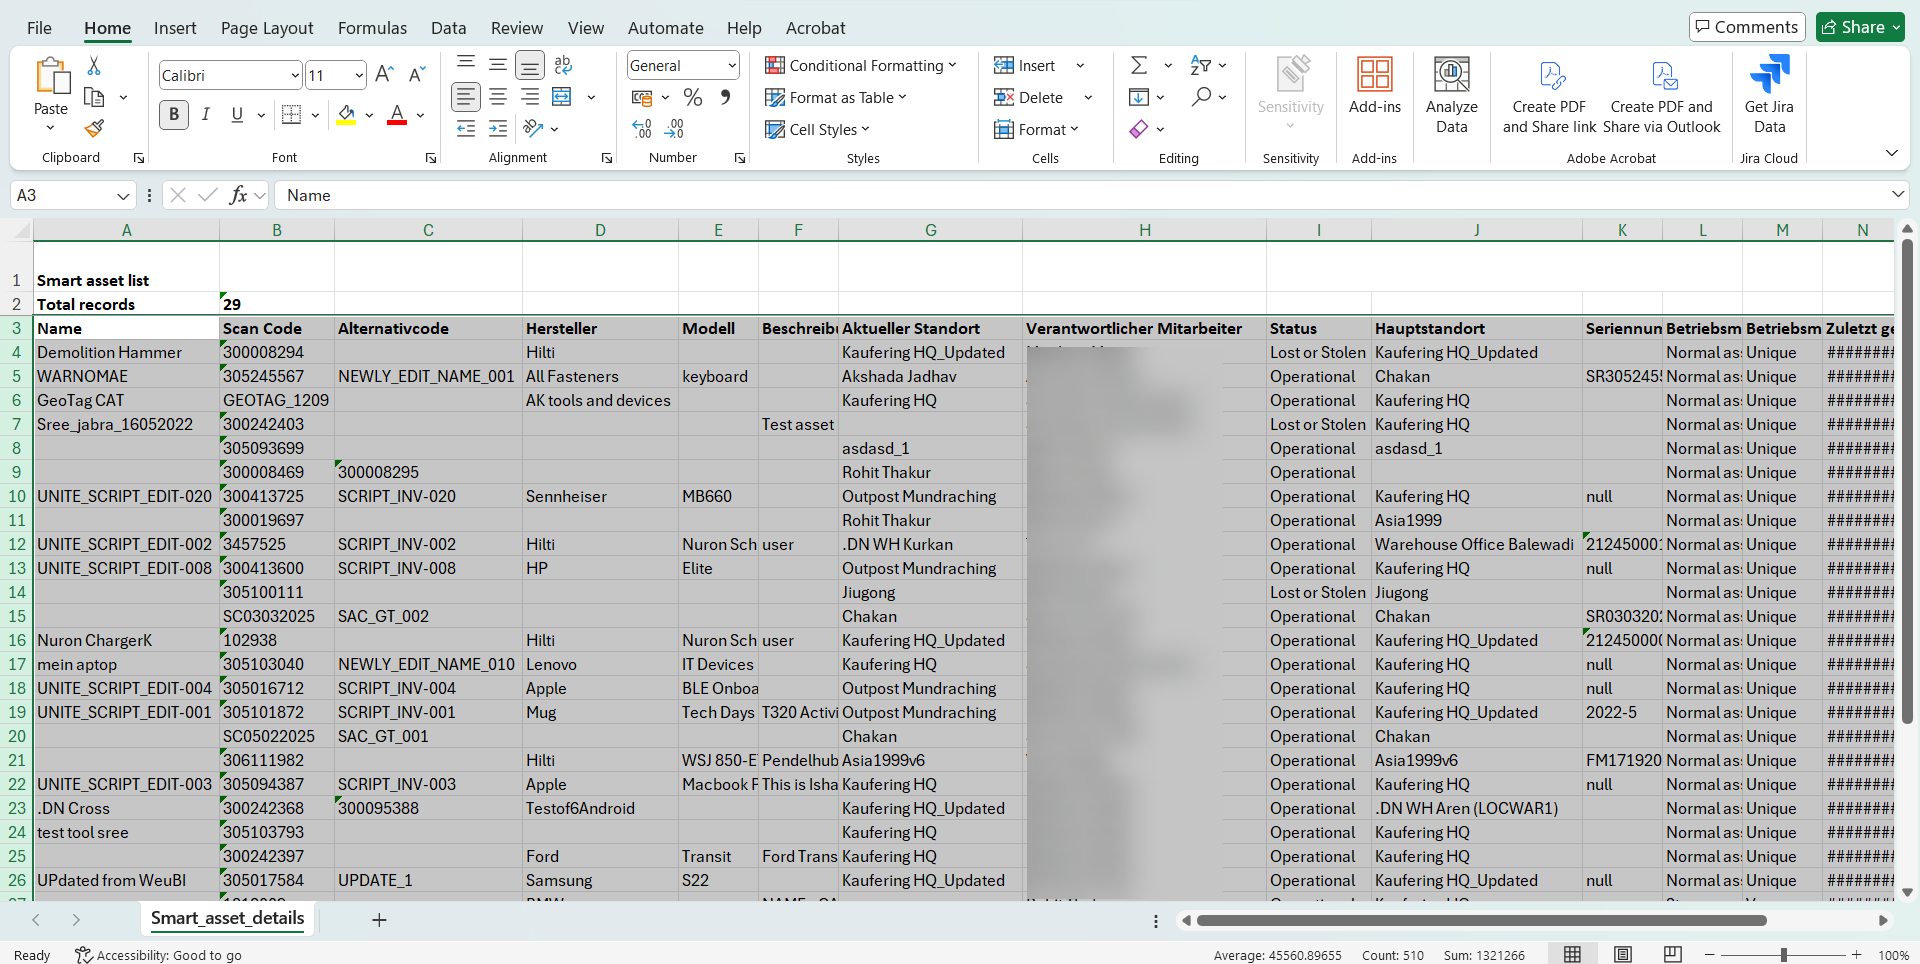Click Decrease Decimal icon
1920x964 pixels.
(675, 128)
